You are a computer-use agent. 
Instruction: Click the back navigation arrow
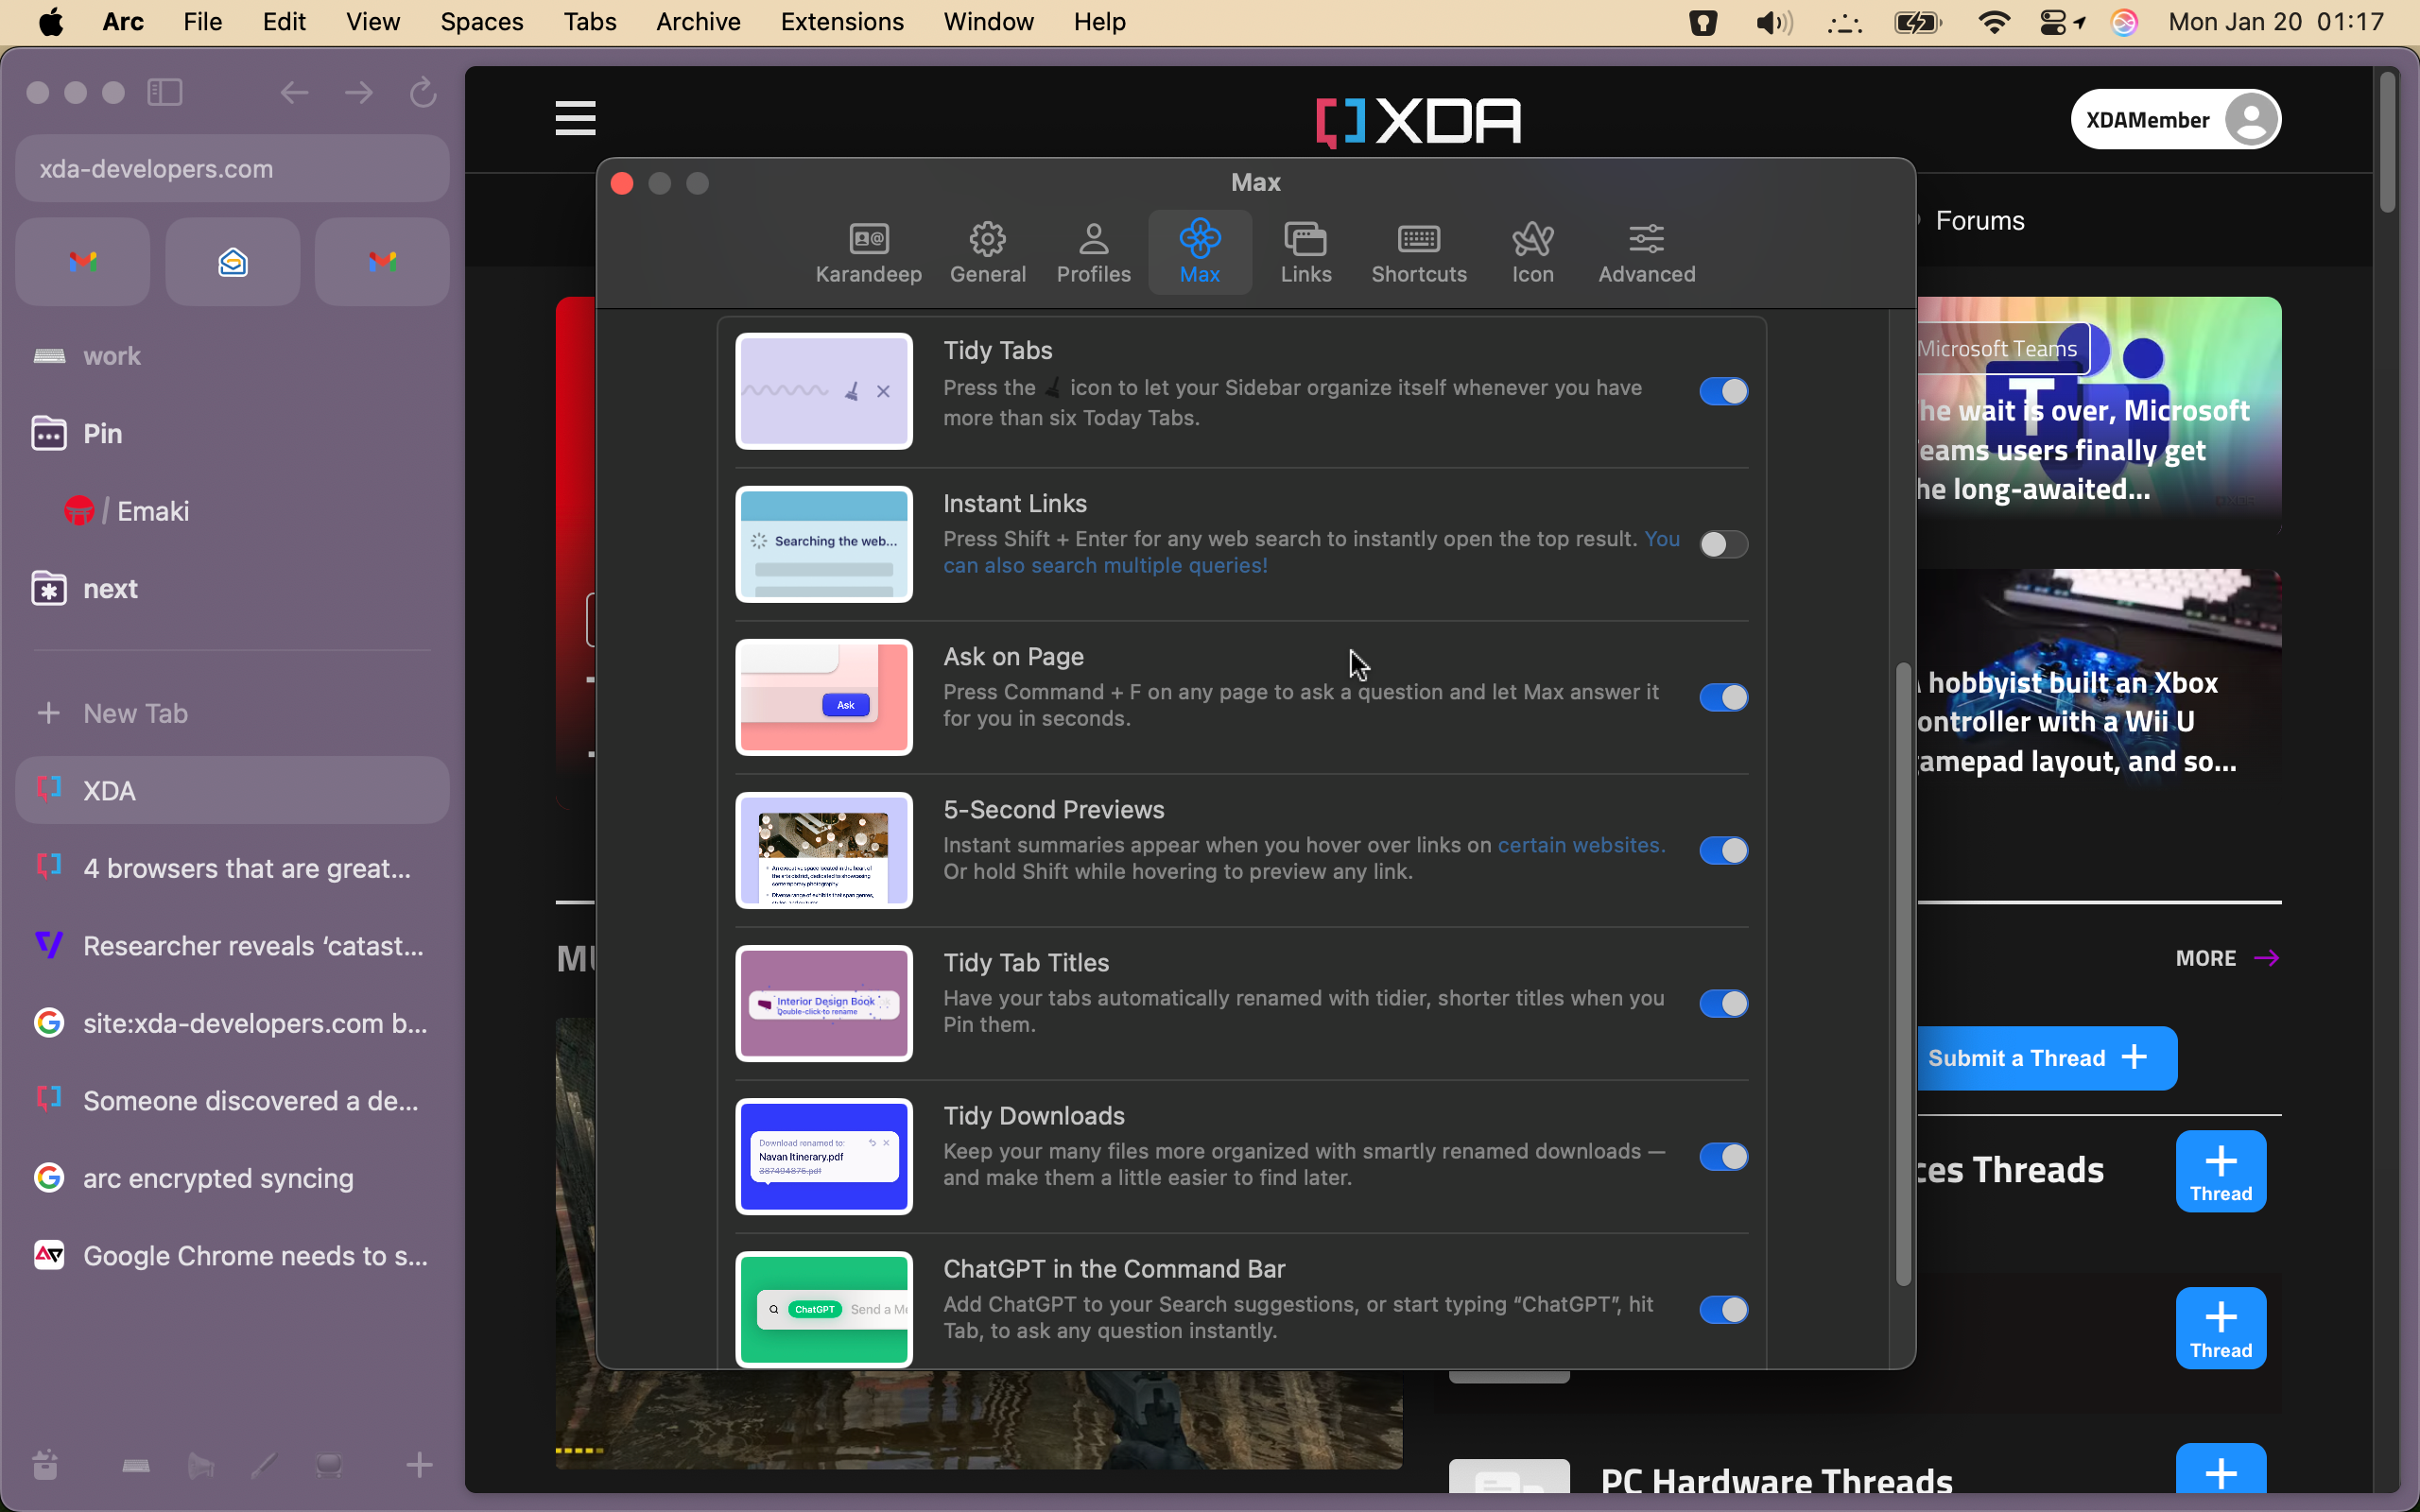pyautogui.click(x=294, y=93)
